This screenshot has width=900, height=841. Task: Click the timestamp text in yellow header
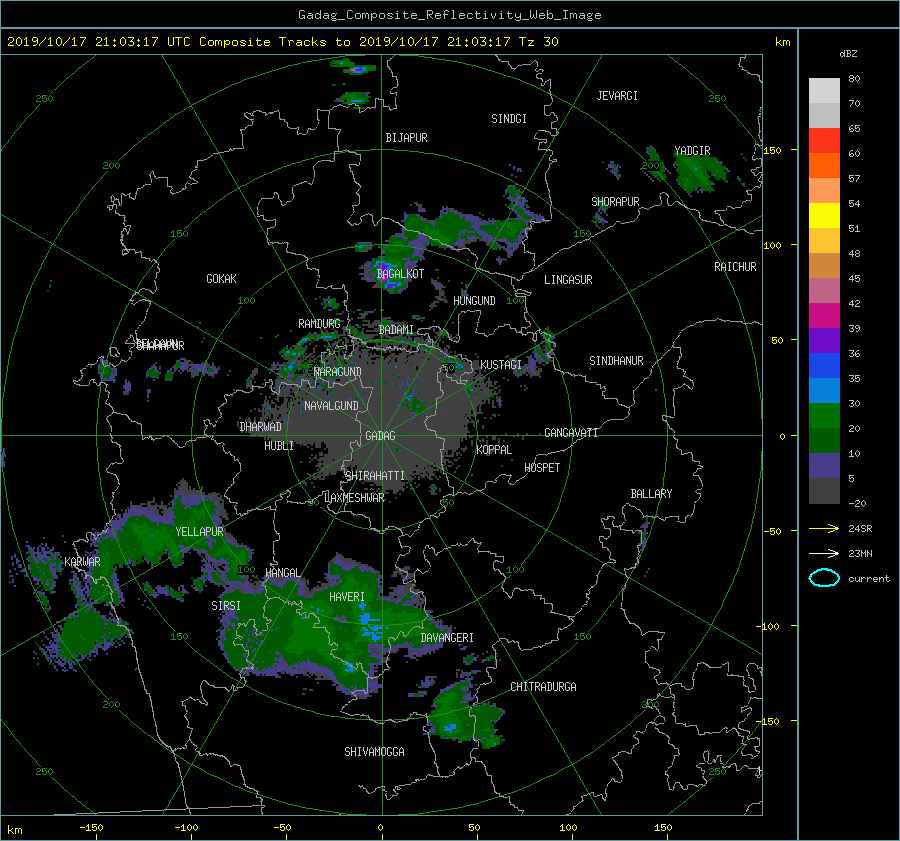[282, 42]
